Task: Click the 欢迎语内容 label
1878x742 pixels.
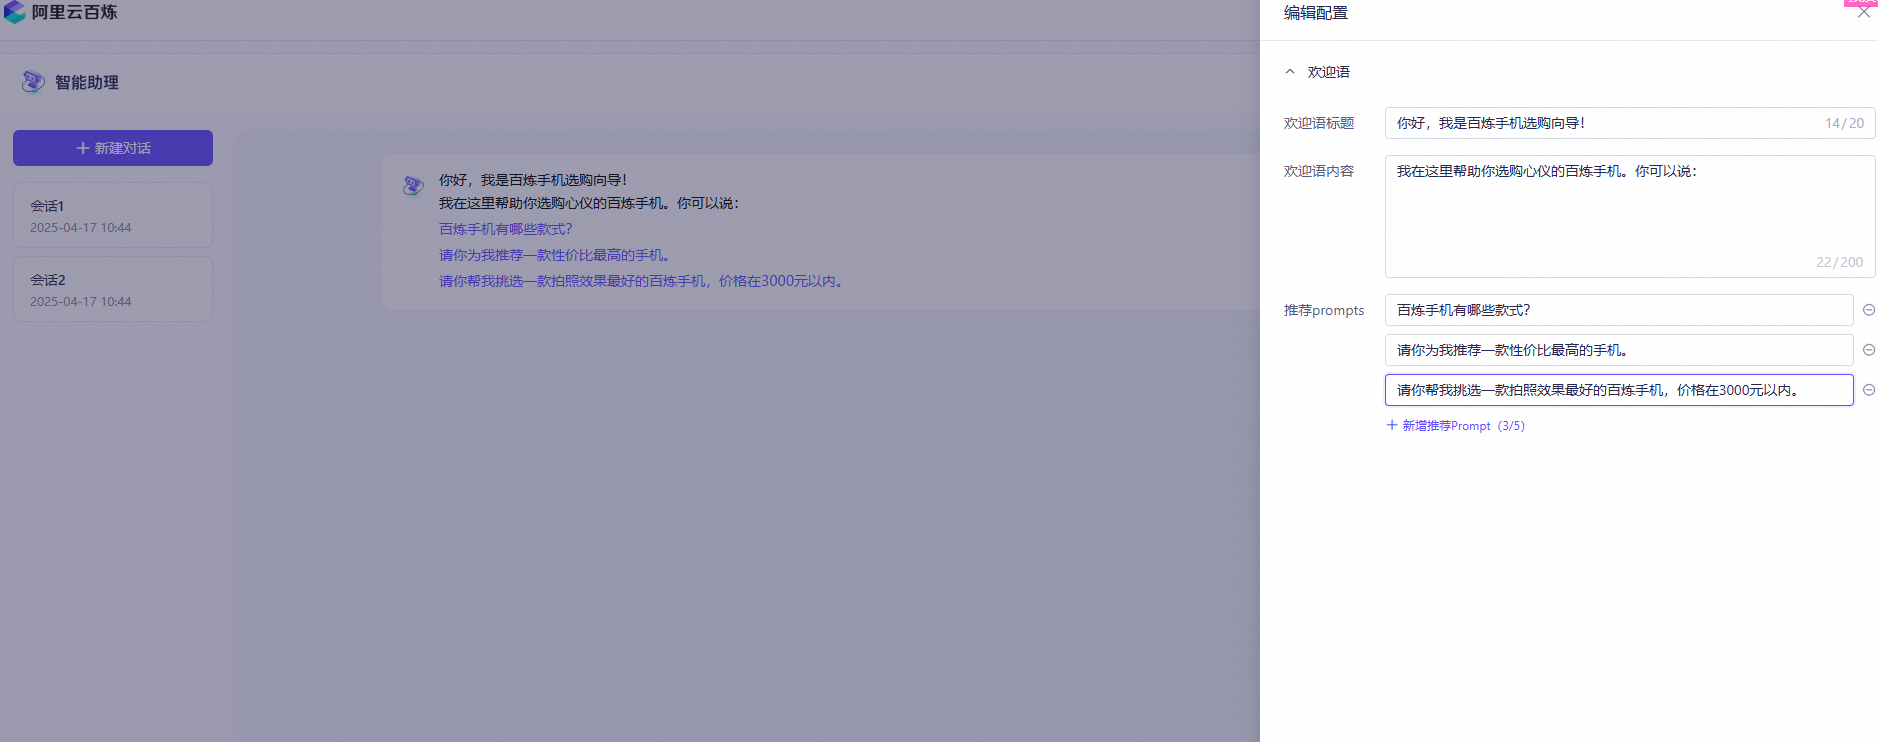Action: (1319, 171)
